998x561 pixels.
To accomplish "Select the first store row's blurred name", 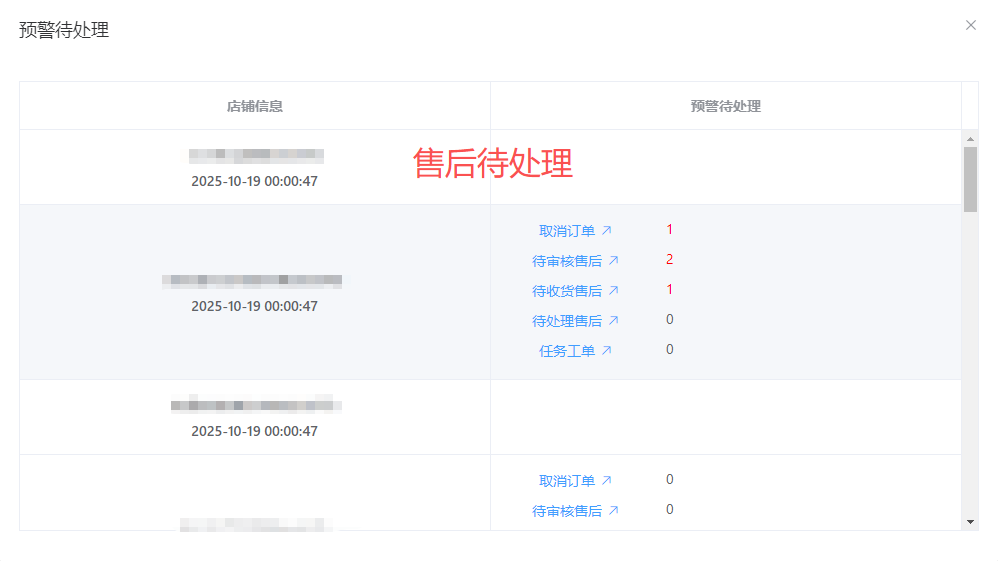I will (x=256, y=155).
